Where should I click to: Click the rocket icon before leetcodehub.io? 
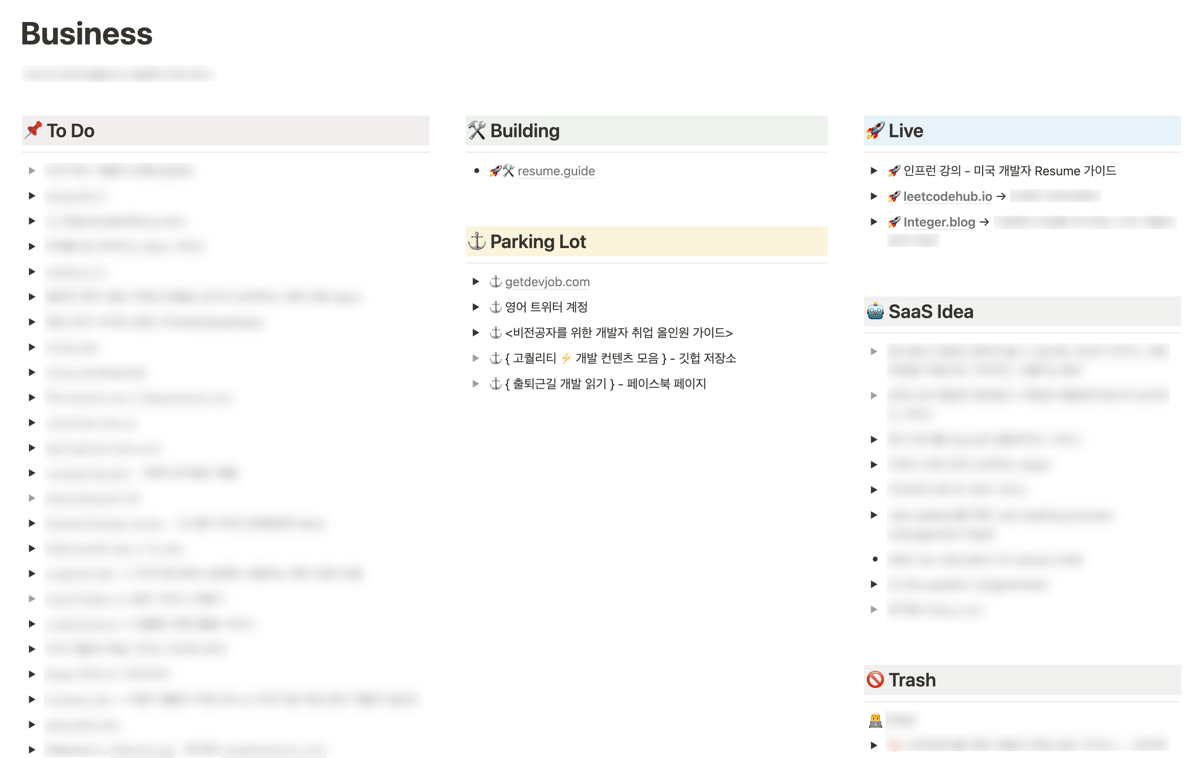pyautogui.click(x=894, y=196)
